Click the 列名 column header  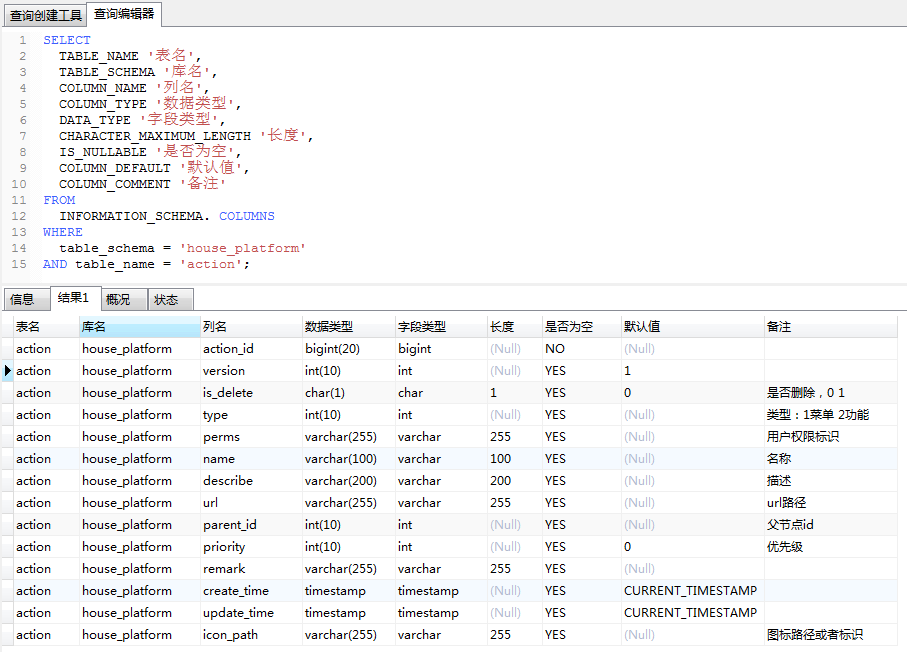(251, 327)
